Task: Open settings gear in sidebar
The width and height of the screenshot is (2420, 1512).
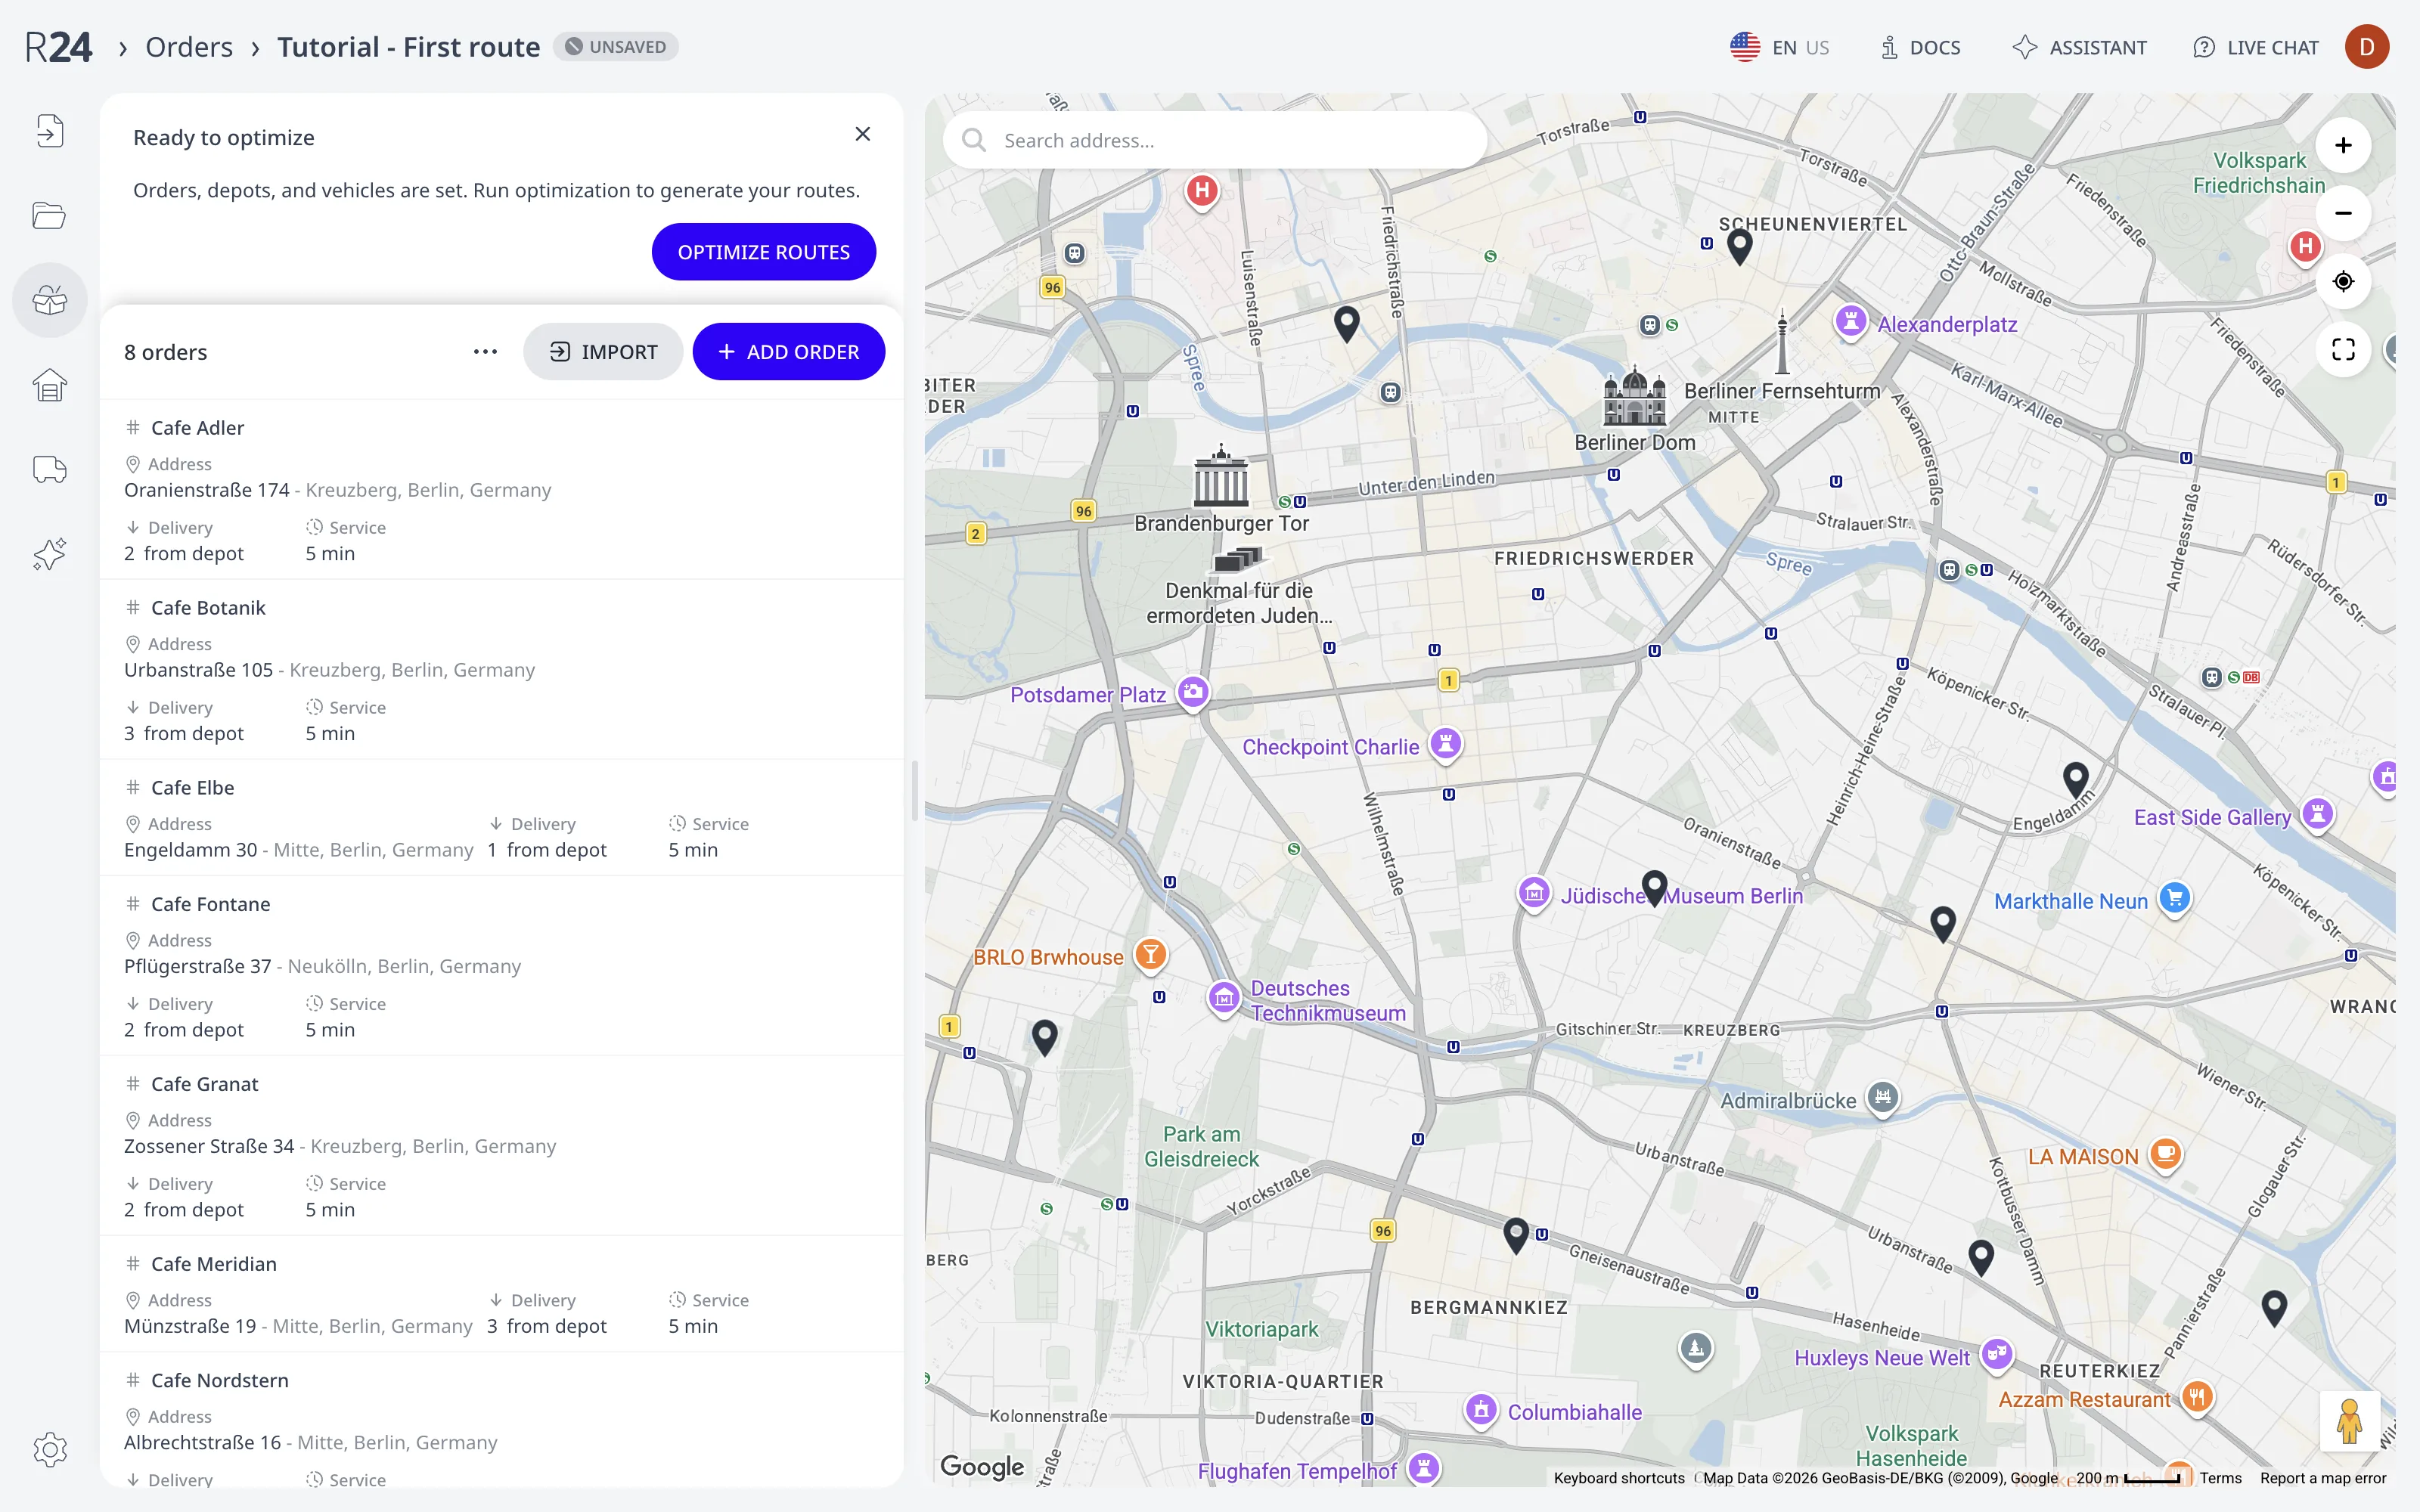Action: tap(49, 1449)
